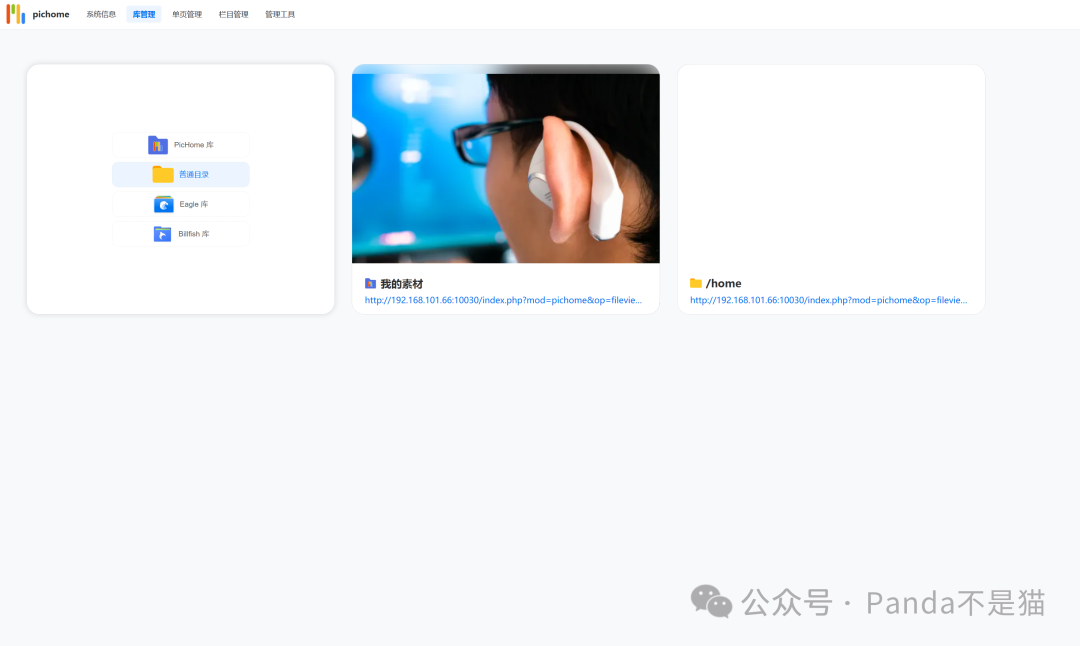
Task: Open the 系统信息 menu
Action: [x=101, y=14]
